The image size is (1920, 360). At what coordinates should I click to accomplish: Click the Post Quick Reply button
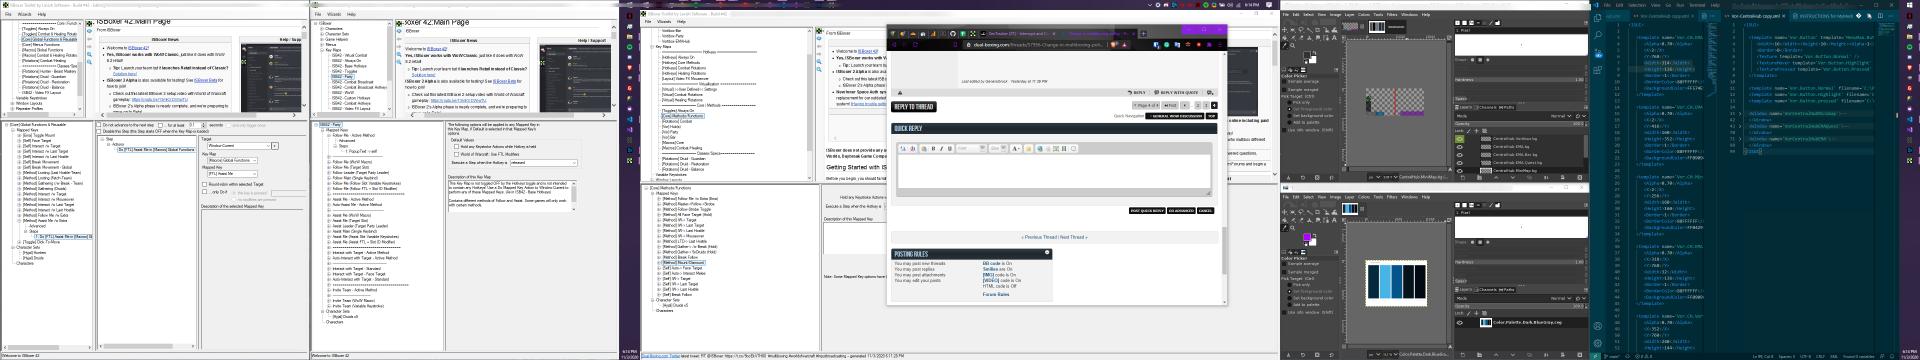coord(1147,211)
